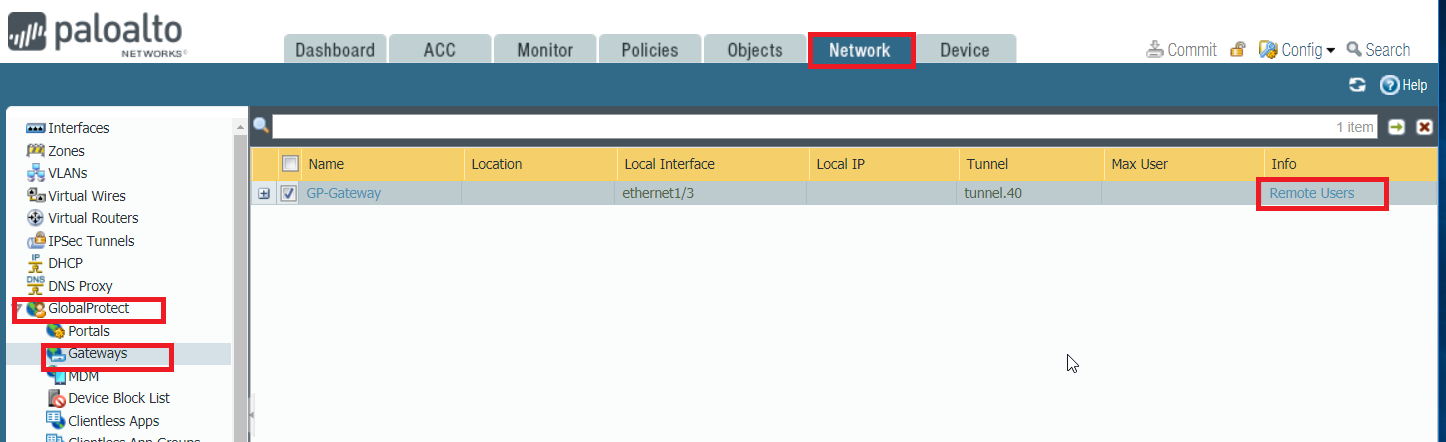Open the Policies tab
This screenshot has width=1446, height=442.
click(650, 50)
